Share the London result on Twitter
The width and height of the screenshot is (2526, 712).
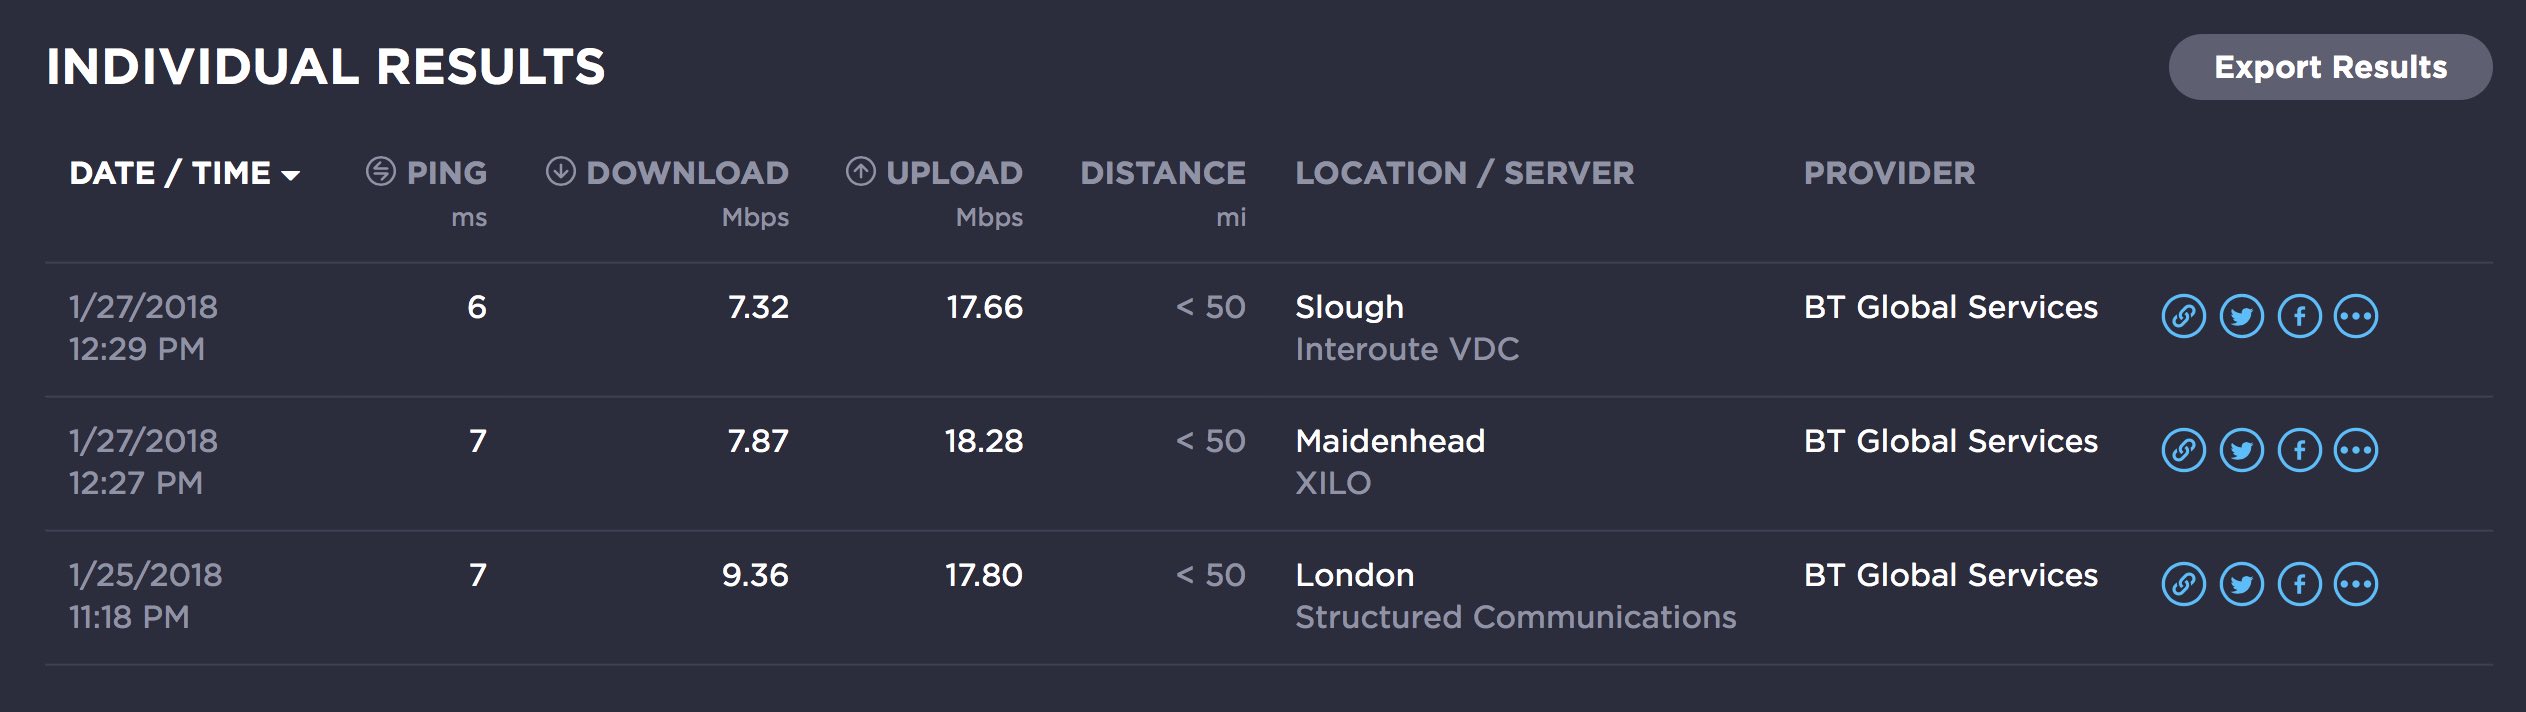coord(2241,585)
